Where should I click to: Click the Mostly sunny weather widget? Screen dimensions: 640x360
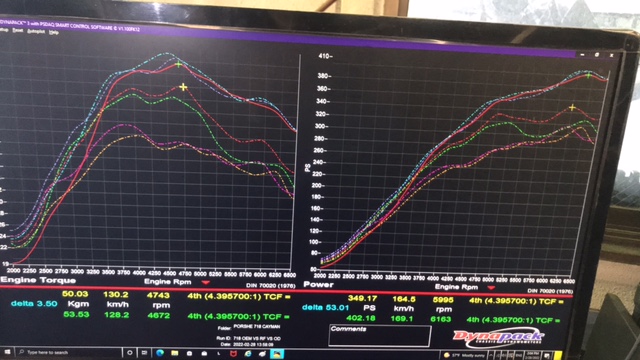(x=464, y=356)
